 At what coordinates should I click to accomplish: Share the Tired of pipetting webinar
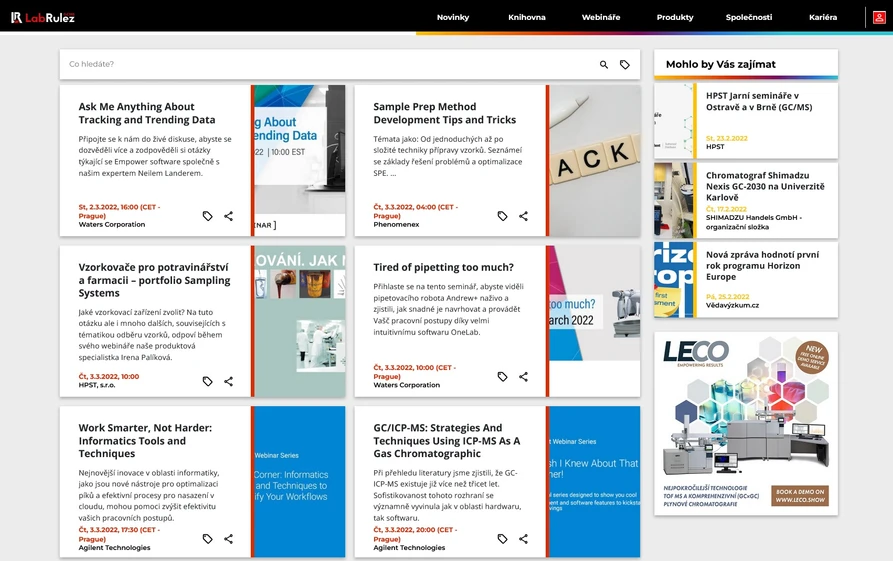(523, 377)
